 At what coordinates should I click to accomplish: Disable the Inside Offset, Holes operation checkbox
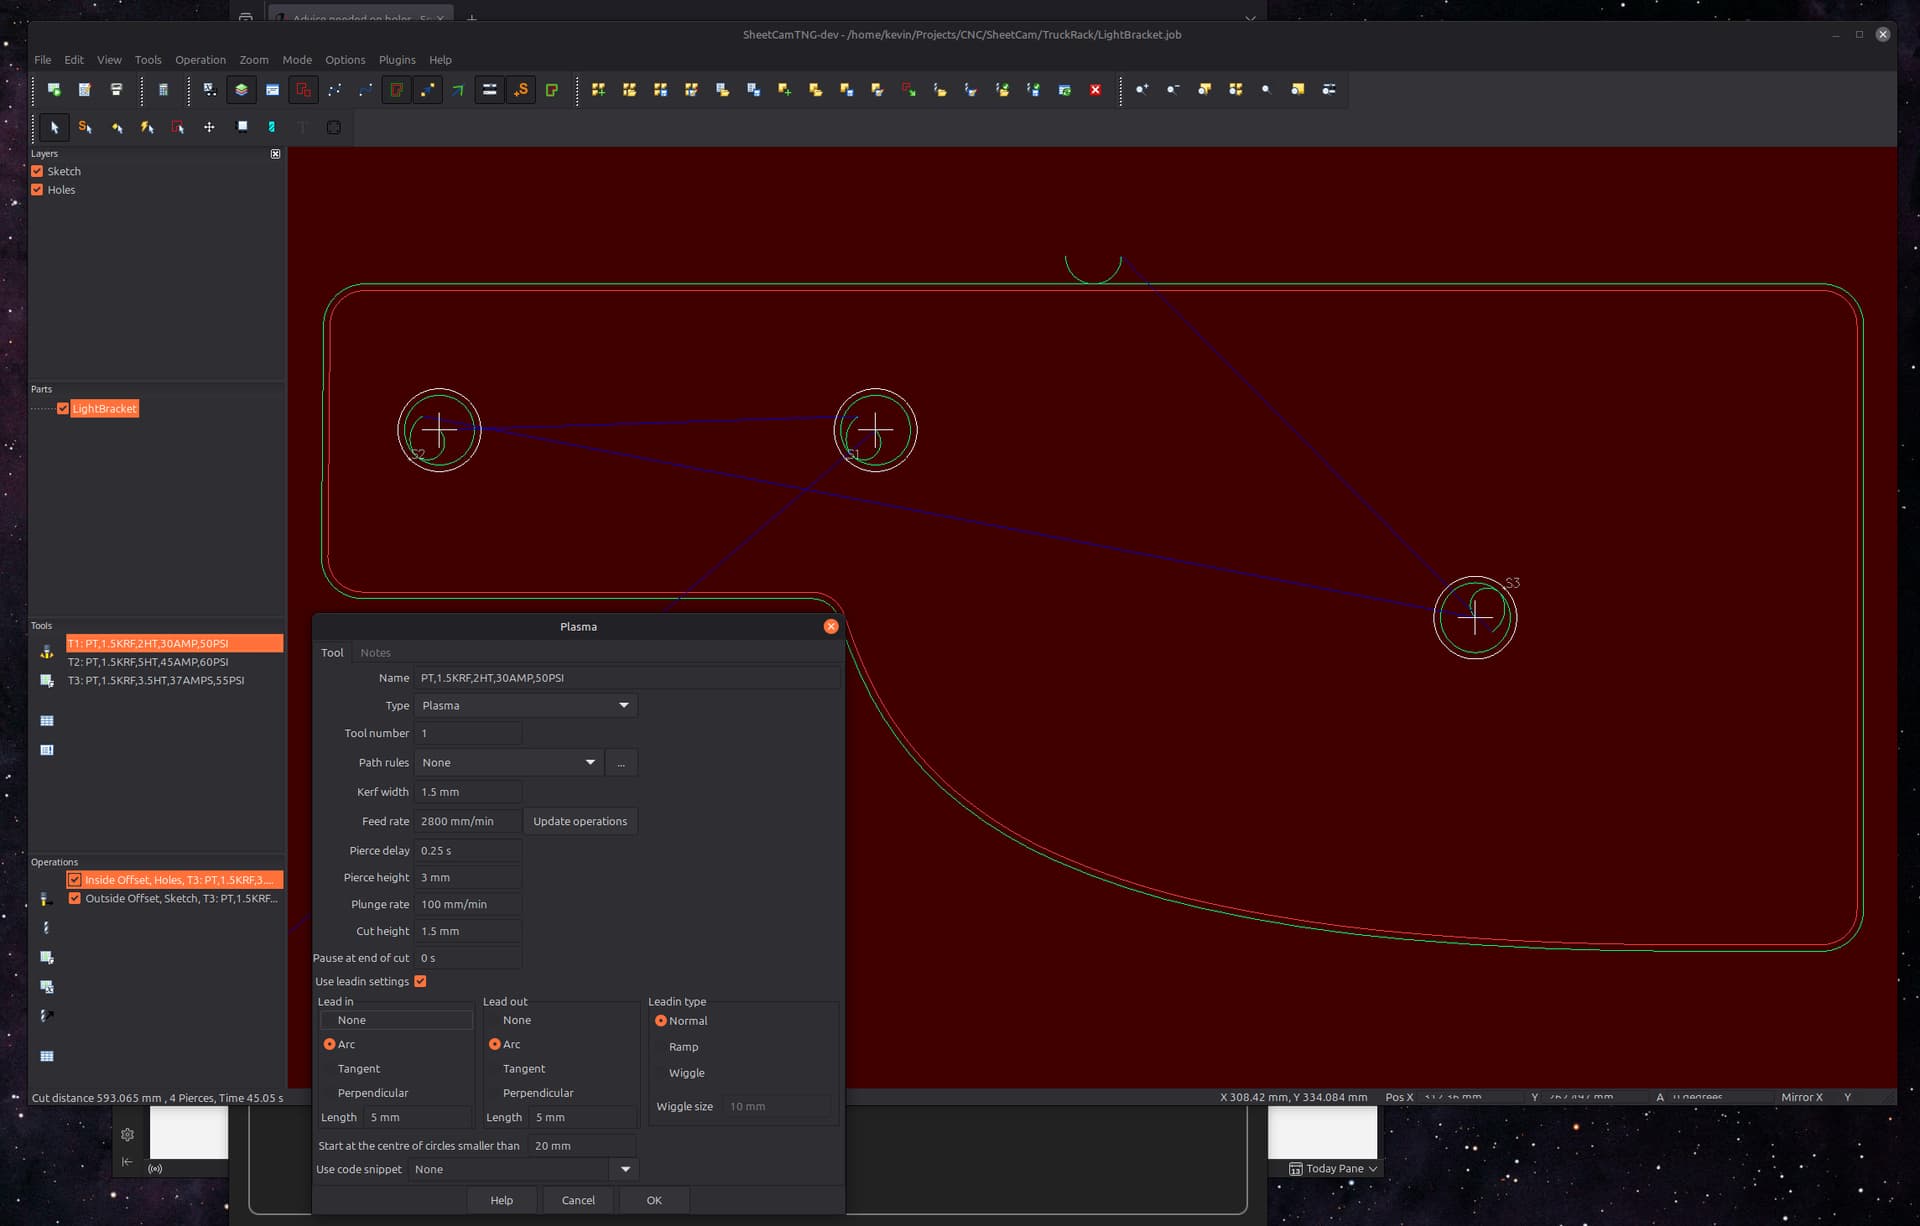(x=74, y=880)
